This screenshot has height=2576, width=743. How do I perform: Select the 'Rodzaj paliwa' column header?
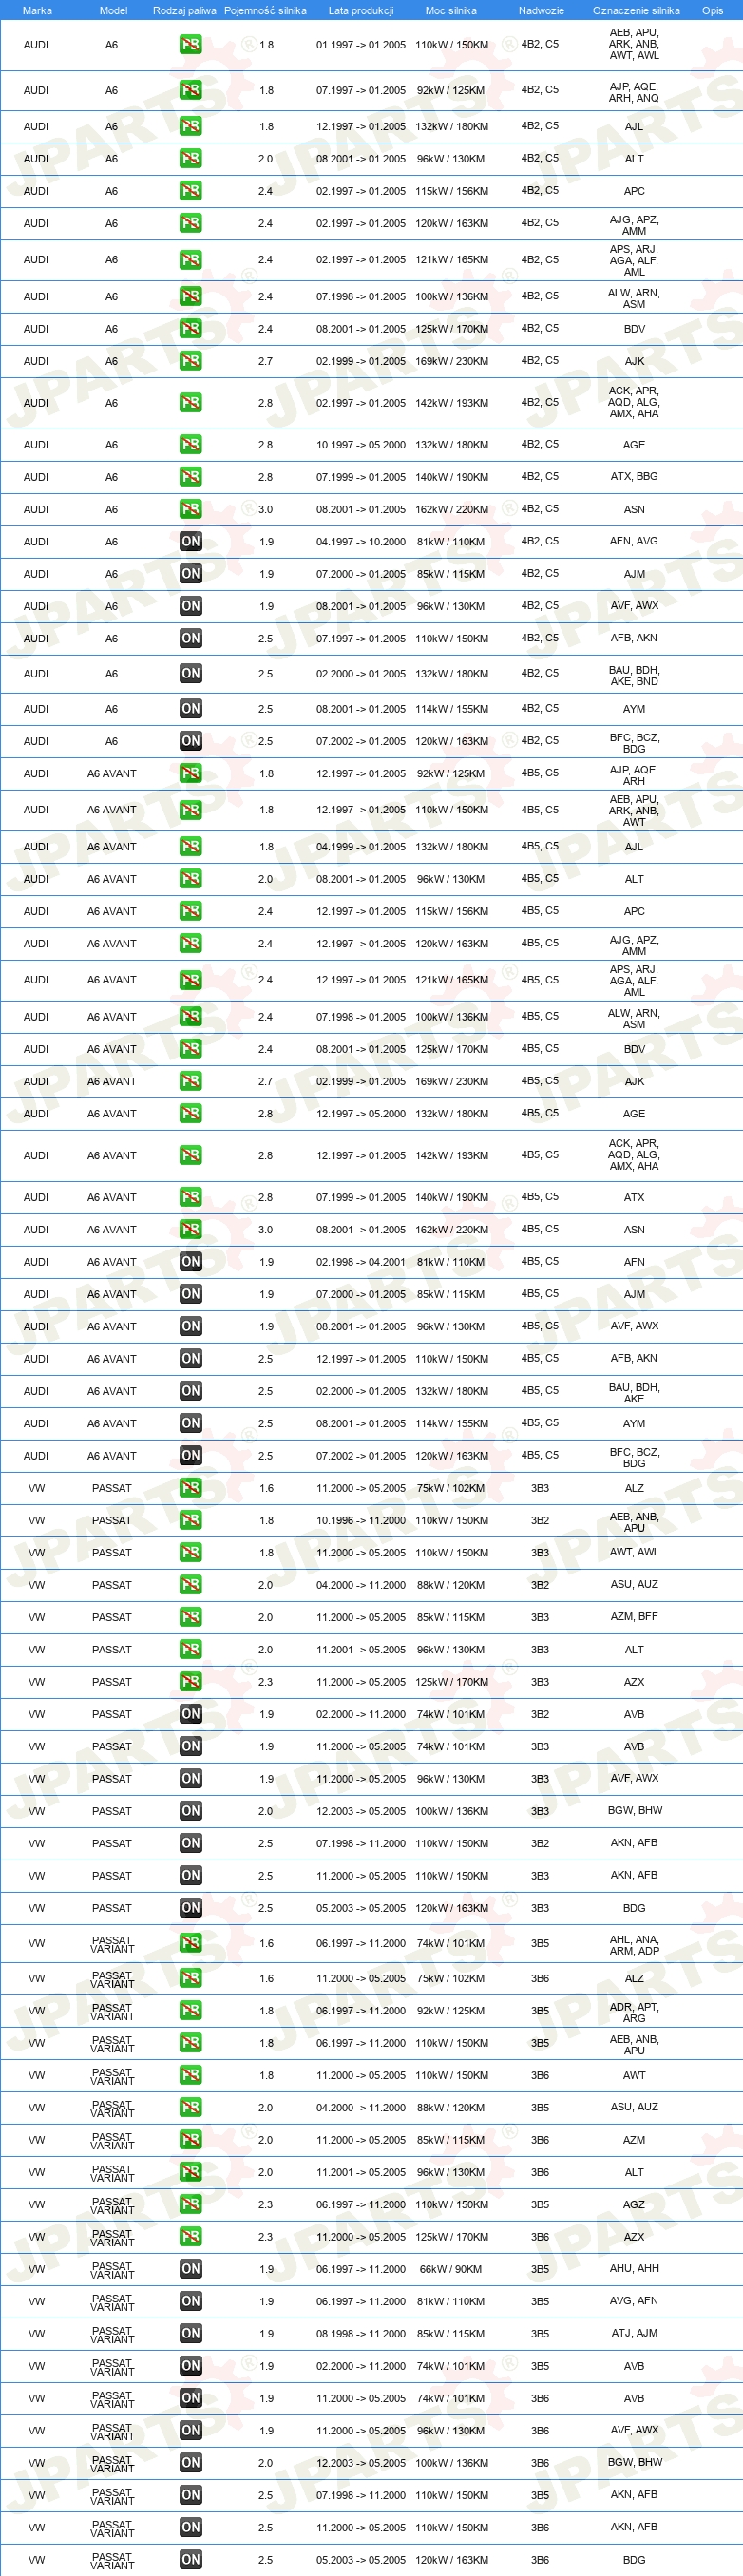(185, 10)
